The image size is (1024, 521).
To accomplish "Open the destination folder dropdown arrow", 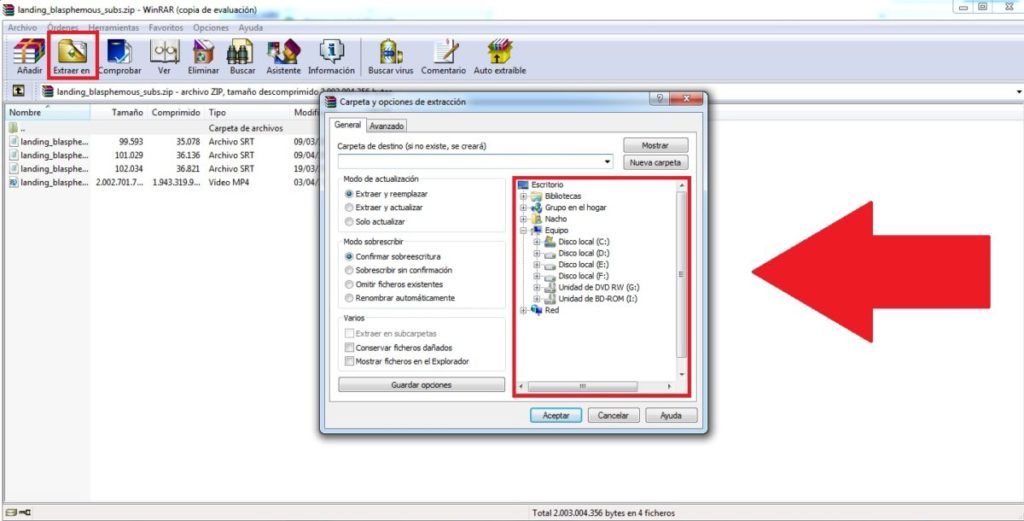I will pyautogui.click(x=607, y=161).
